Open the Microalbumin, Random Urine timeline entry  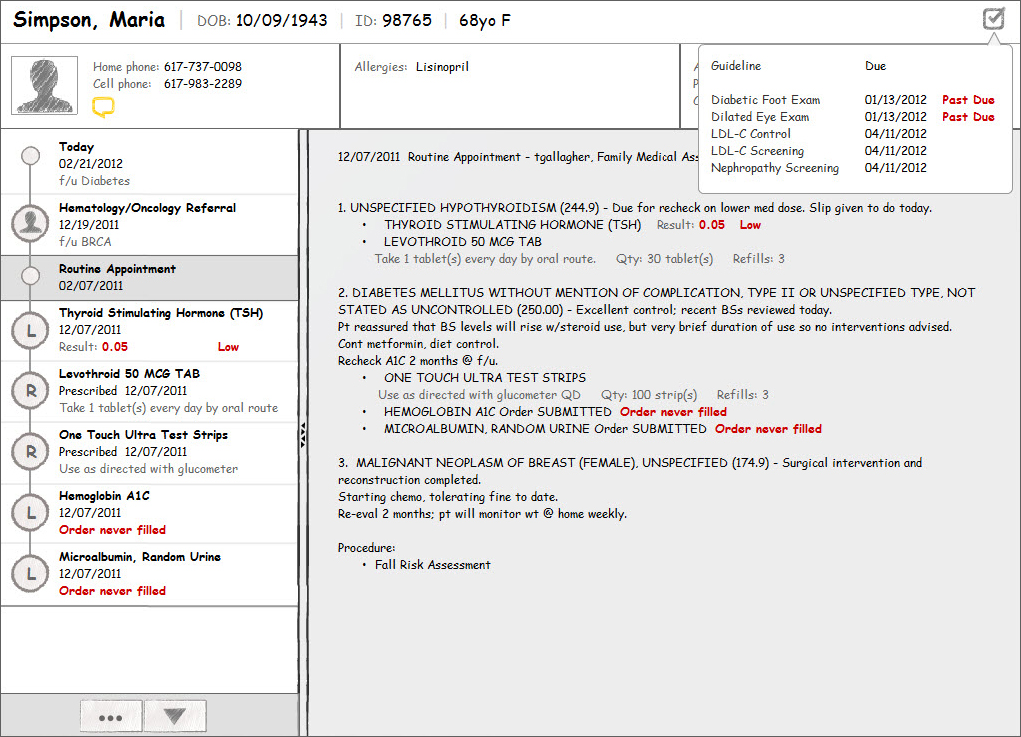[x=150, y=574]
